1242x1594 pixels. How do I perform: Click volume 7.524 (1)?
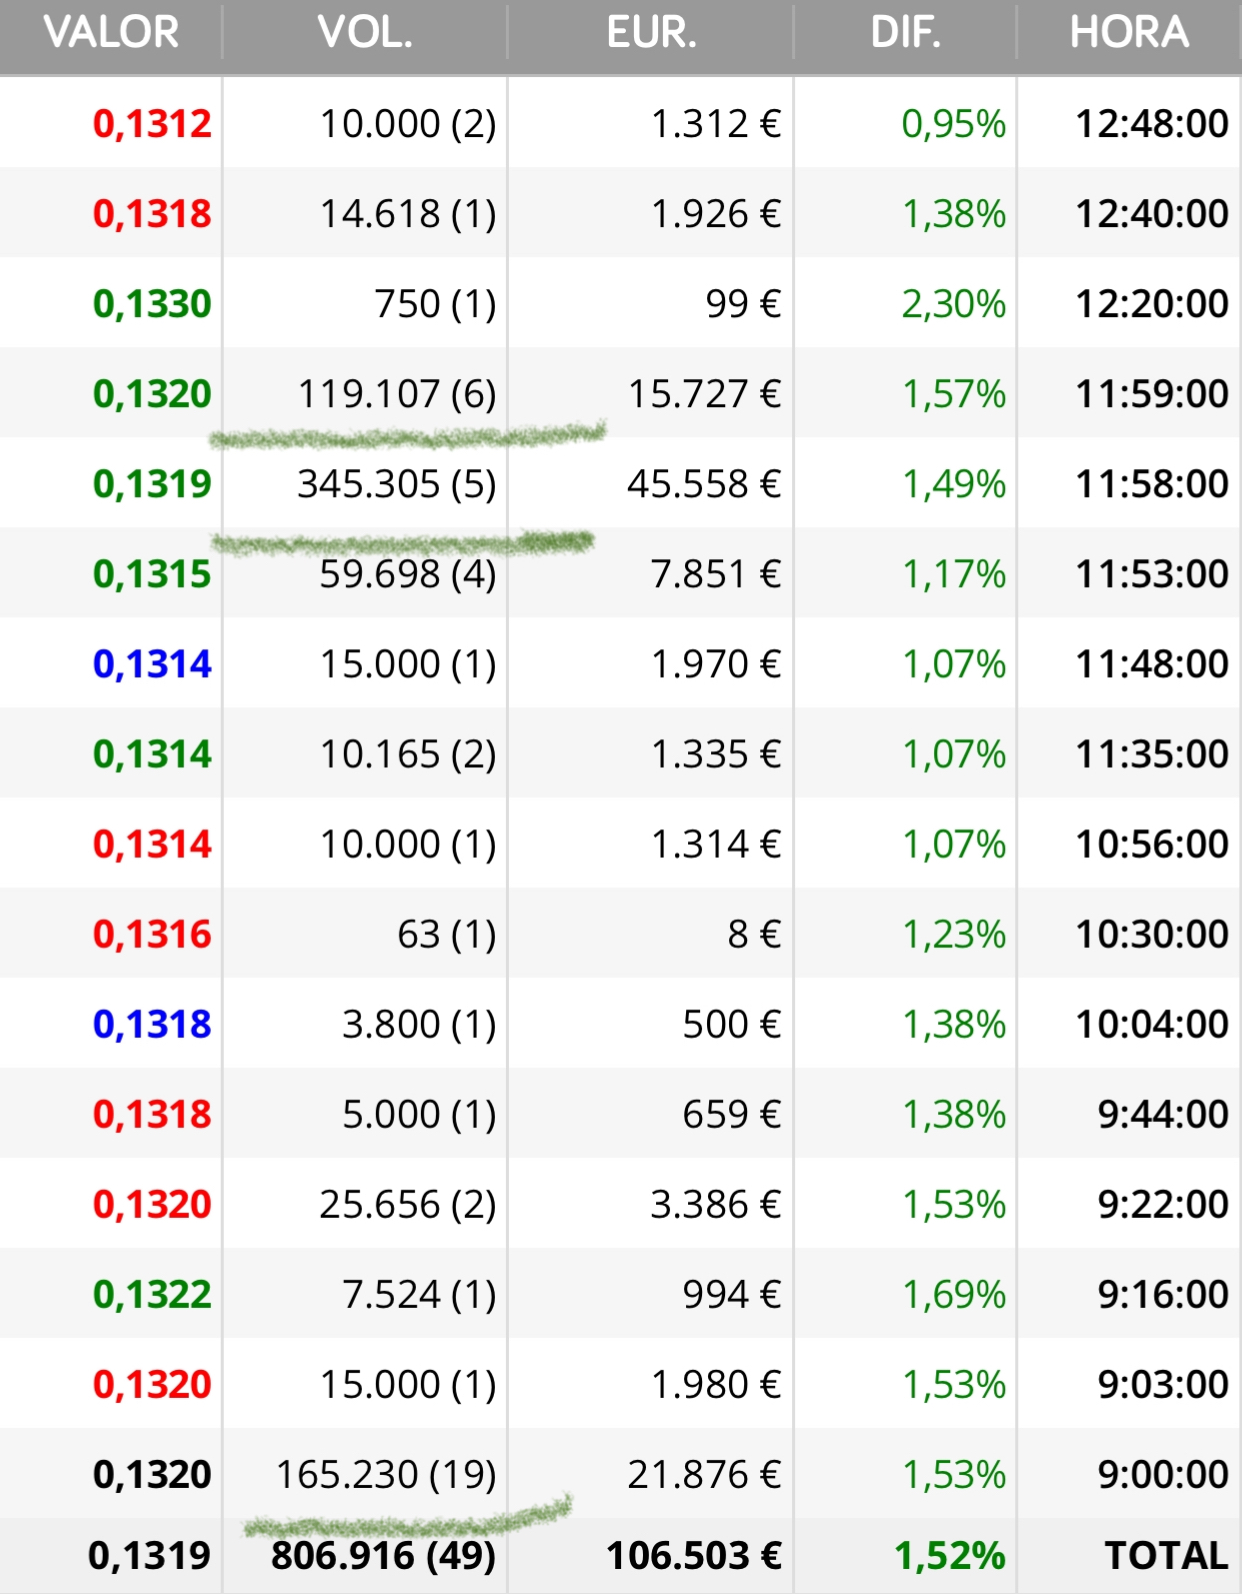point(419,1294)
